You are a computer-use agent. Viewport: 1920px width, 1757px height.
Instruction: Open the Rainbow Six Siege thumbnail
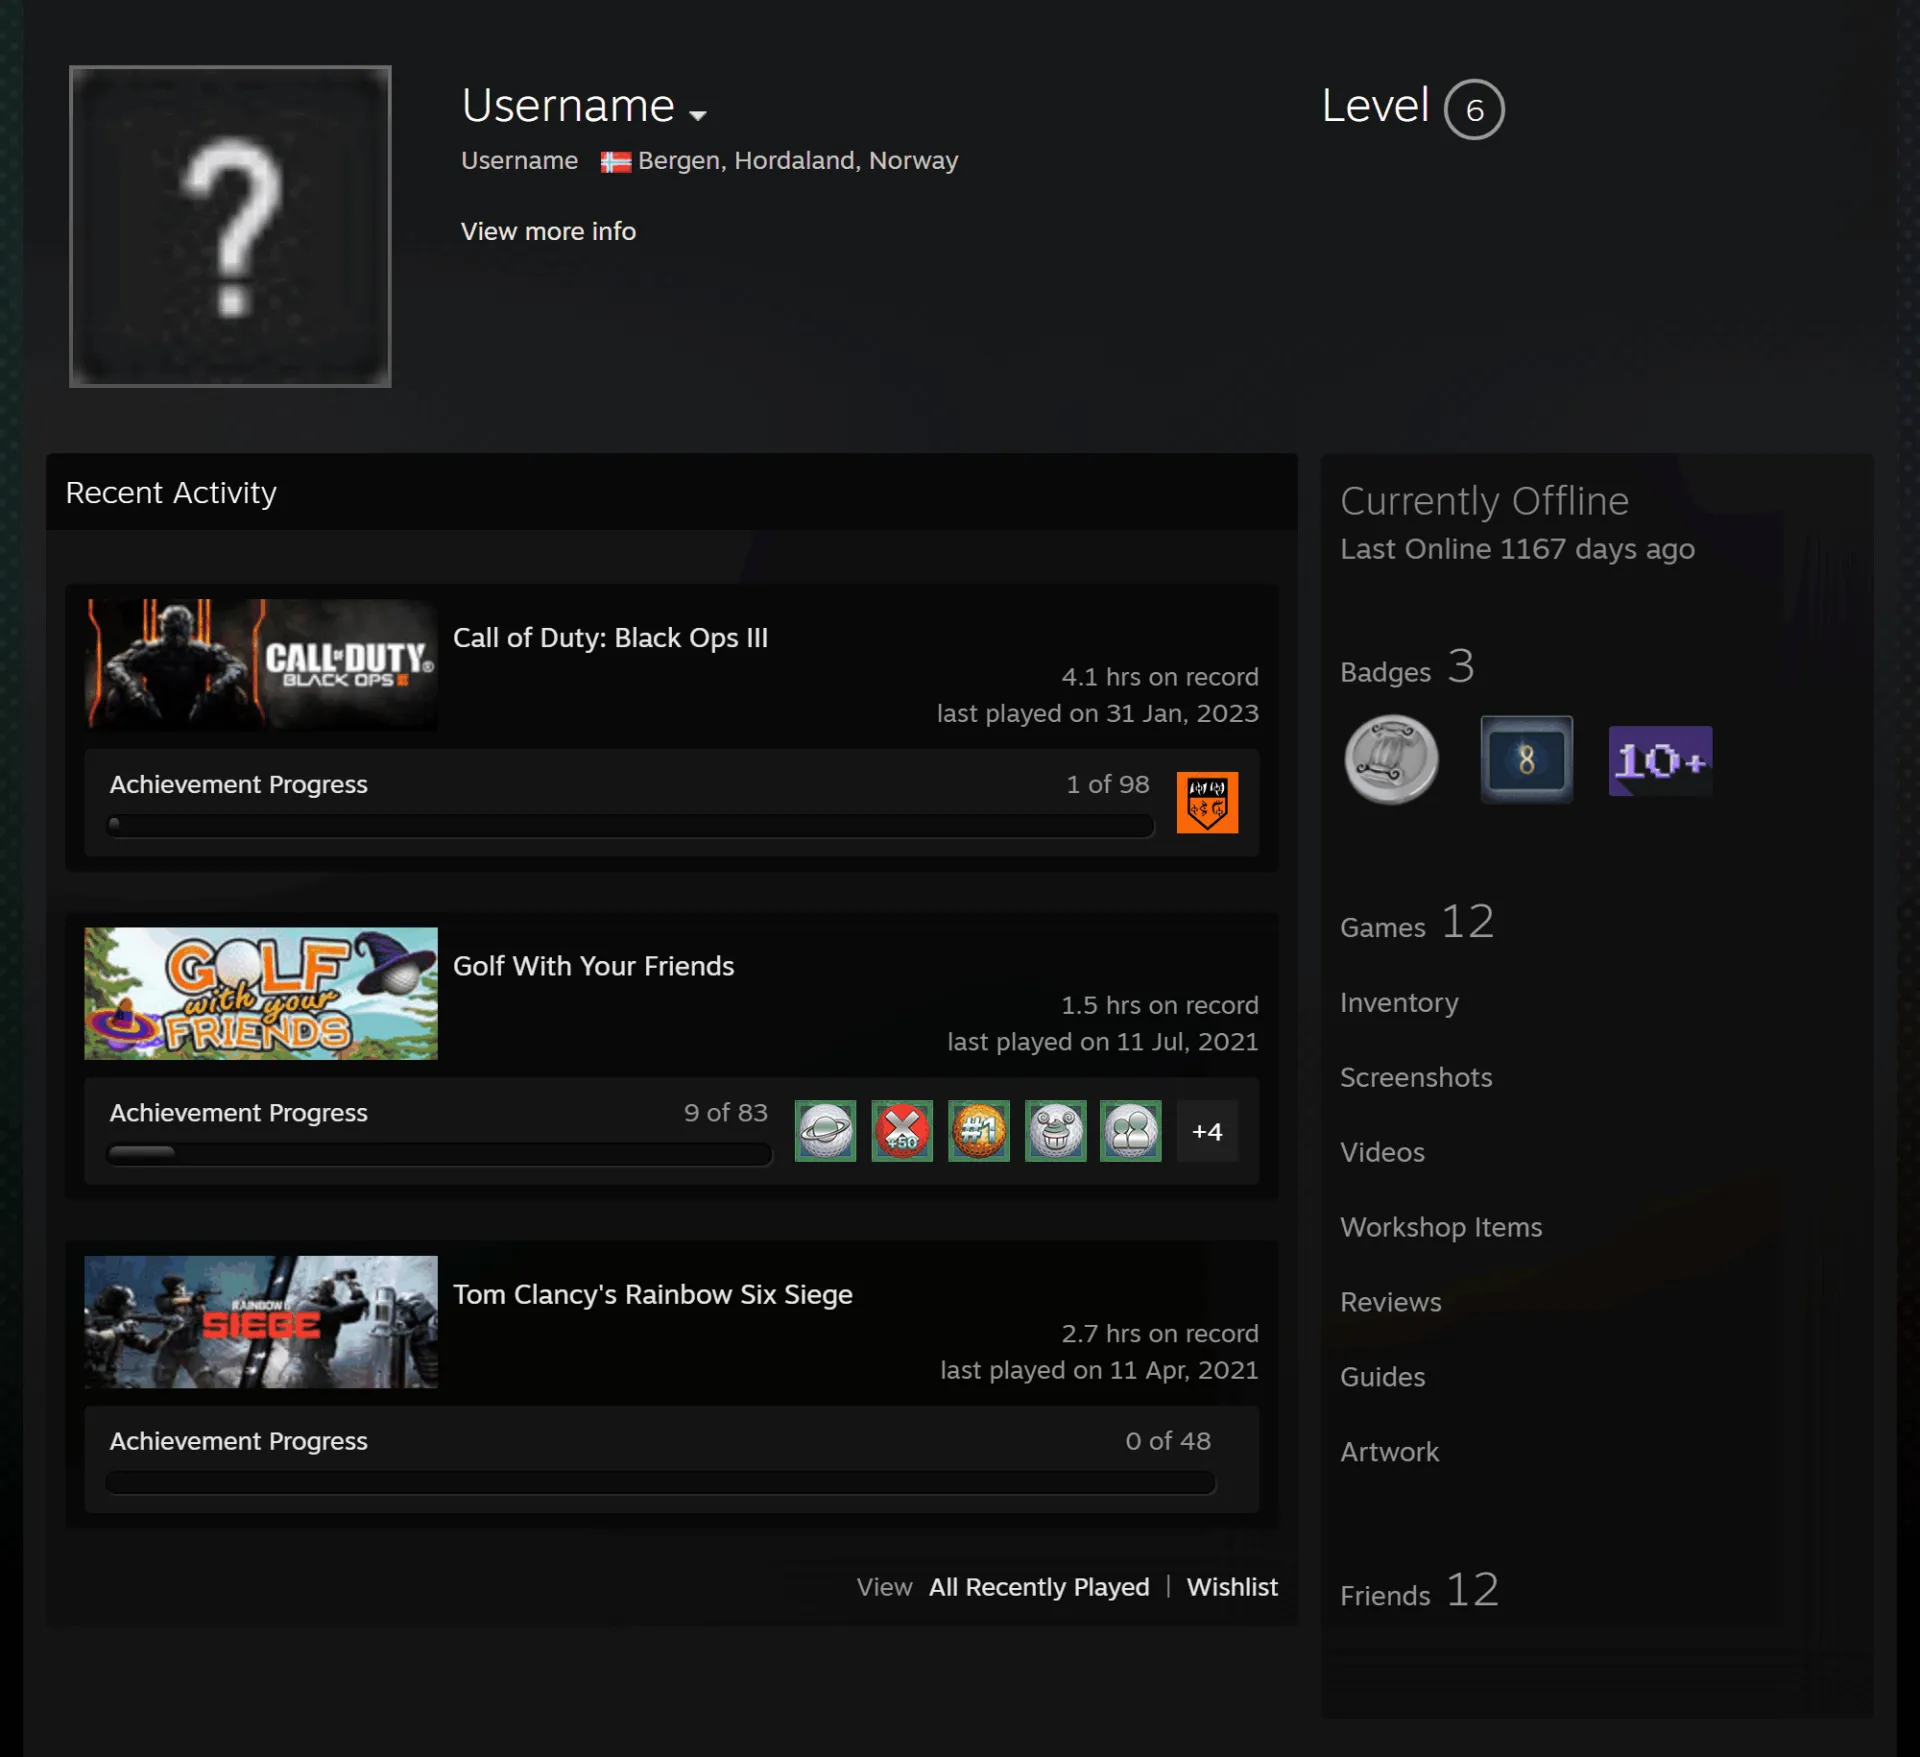(261, 1321)
